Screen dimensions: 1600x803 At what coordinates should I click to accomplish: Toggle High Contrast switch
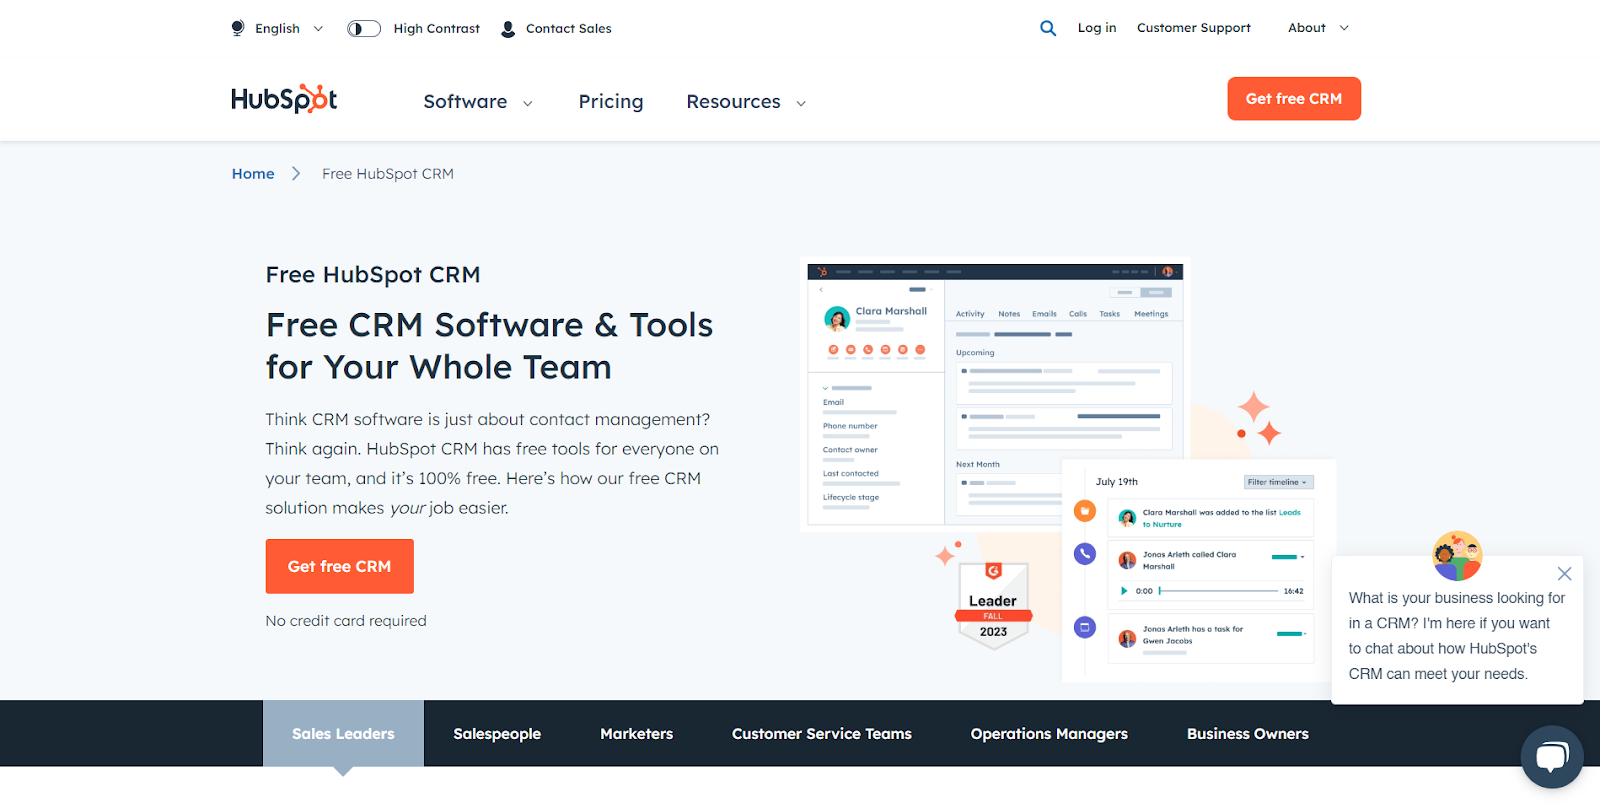tap(364, 29)
